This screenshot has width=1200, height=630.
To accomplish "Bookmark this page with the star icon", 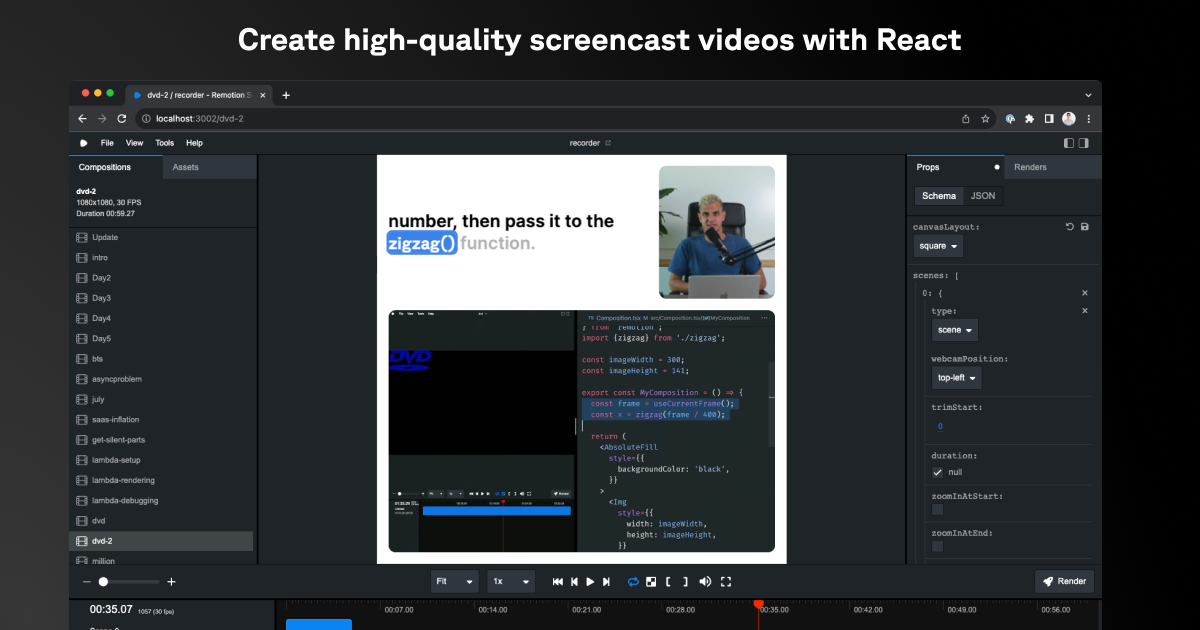I will [x=985, y=118].
